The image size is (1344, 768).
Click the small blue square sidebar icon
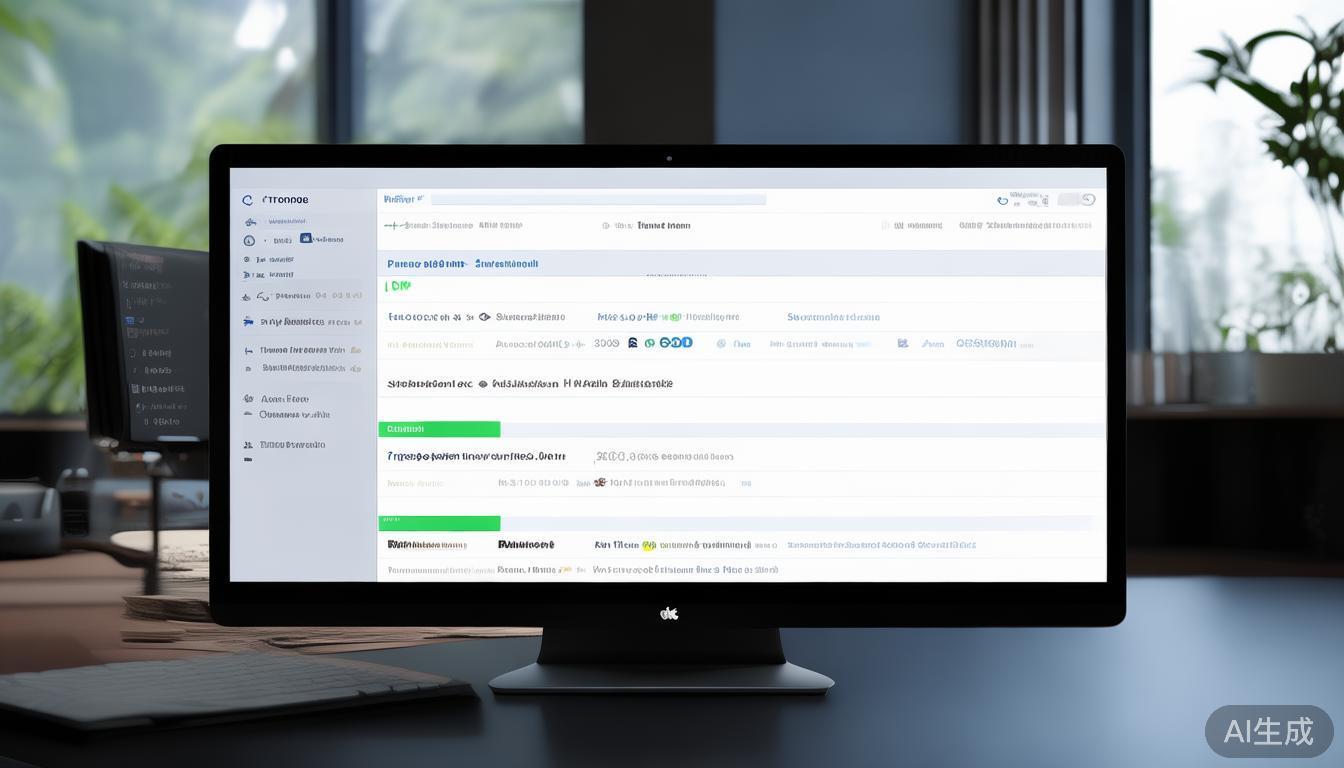coord(306,239)
